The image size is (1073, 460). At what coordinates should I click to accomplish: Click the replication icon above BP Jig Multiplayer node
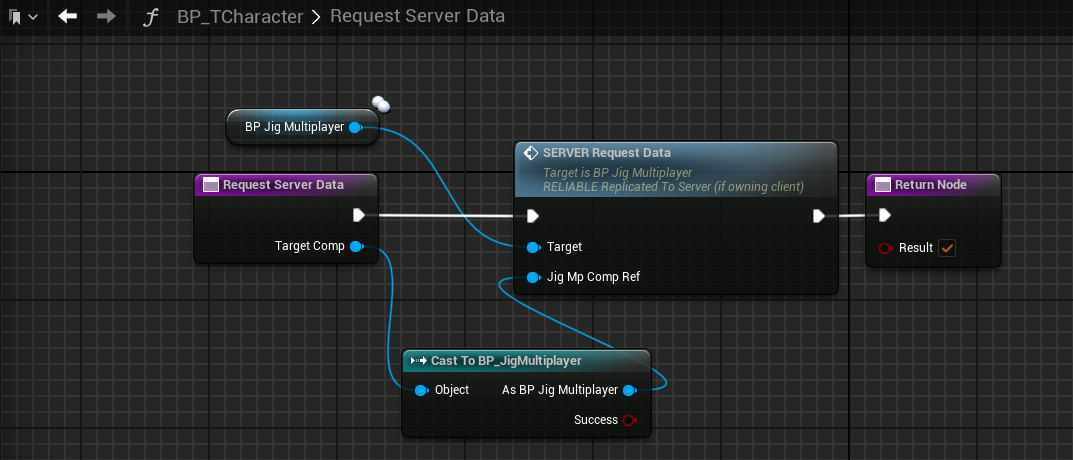(x=380, y=103)
